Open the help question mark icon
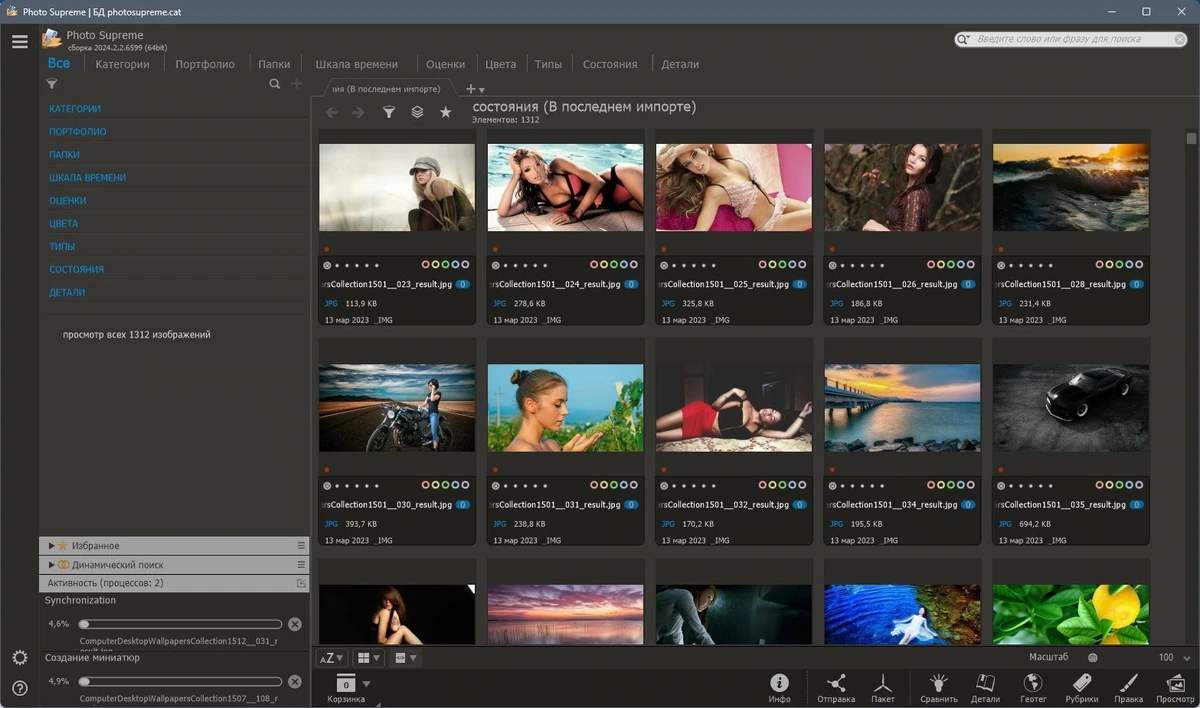The image size is (1200, 708). tap(20, 688)
